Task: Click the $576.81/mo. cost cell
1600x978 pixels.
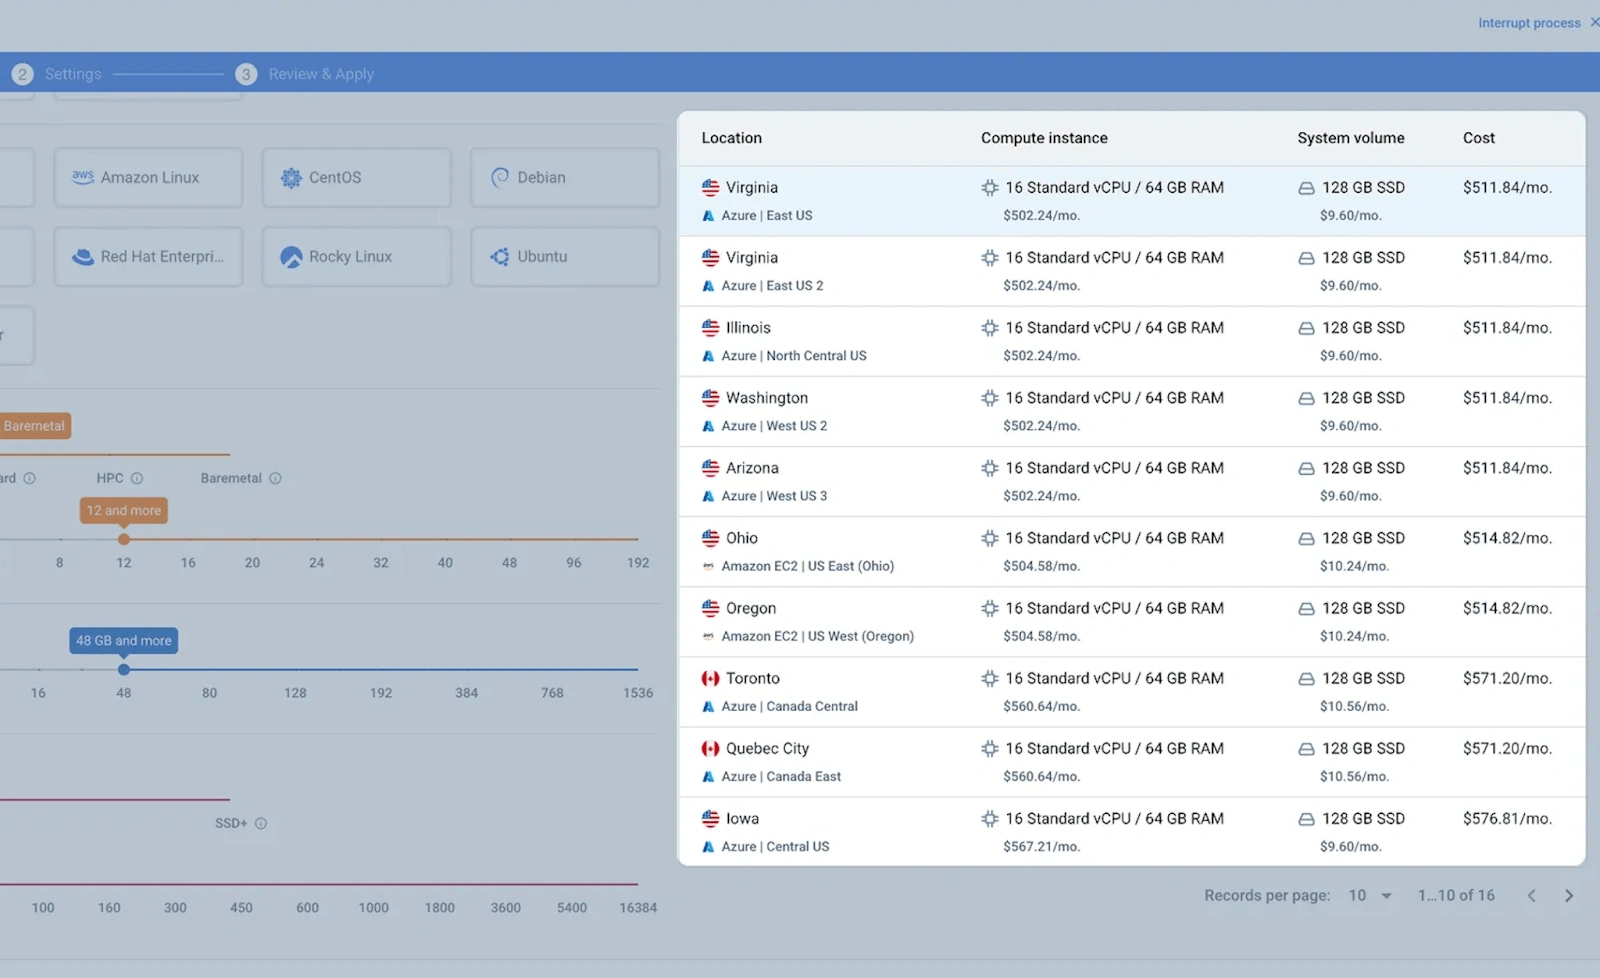Action: pyautogui.click(x=1507, y=818)
